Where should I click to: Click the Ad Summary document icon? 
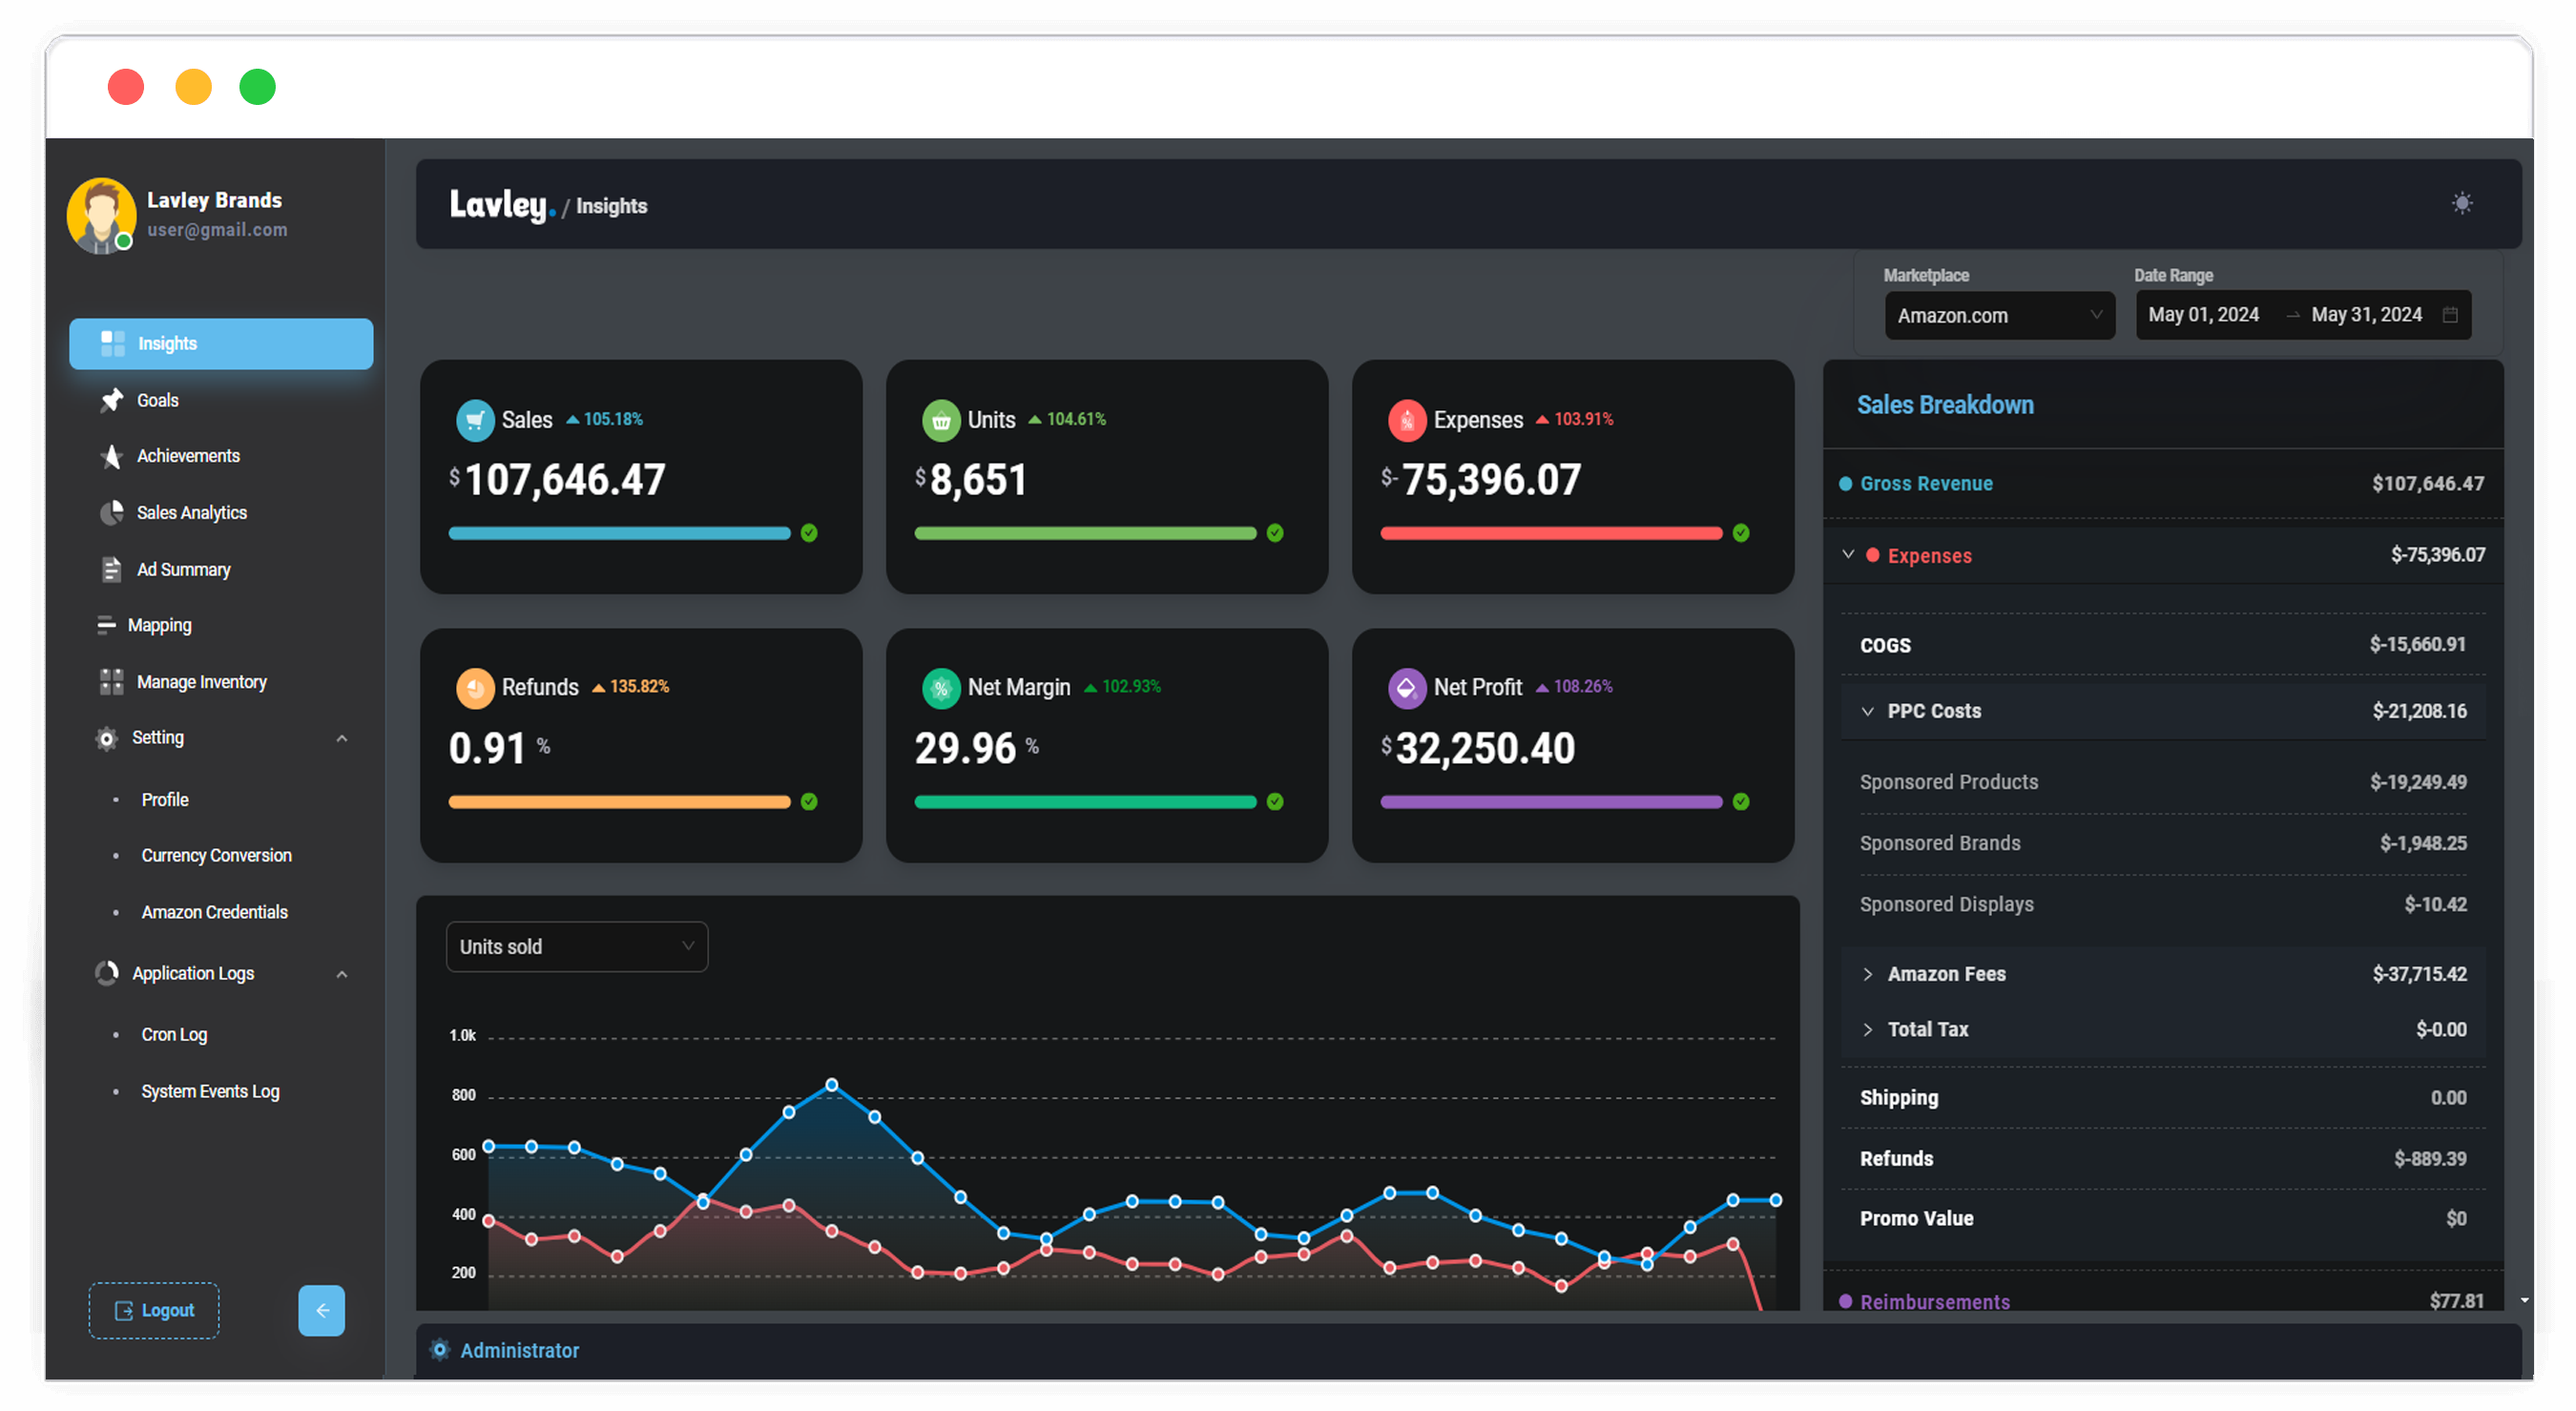[x=111, y=569]
